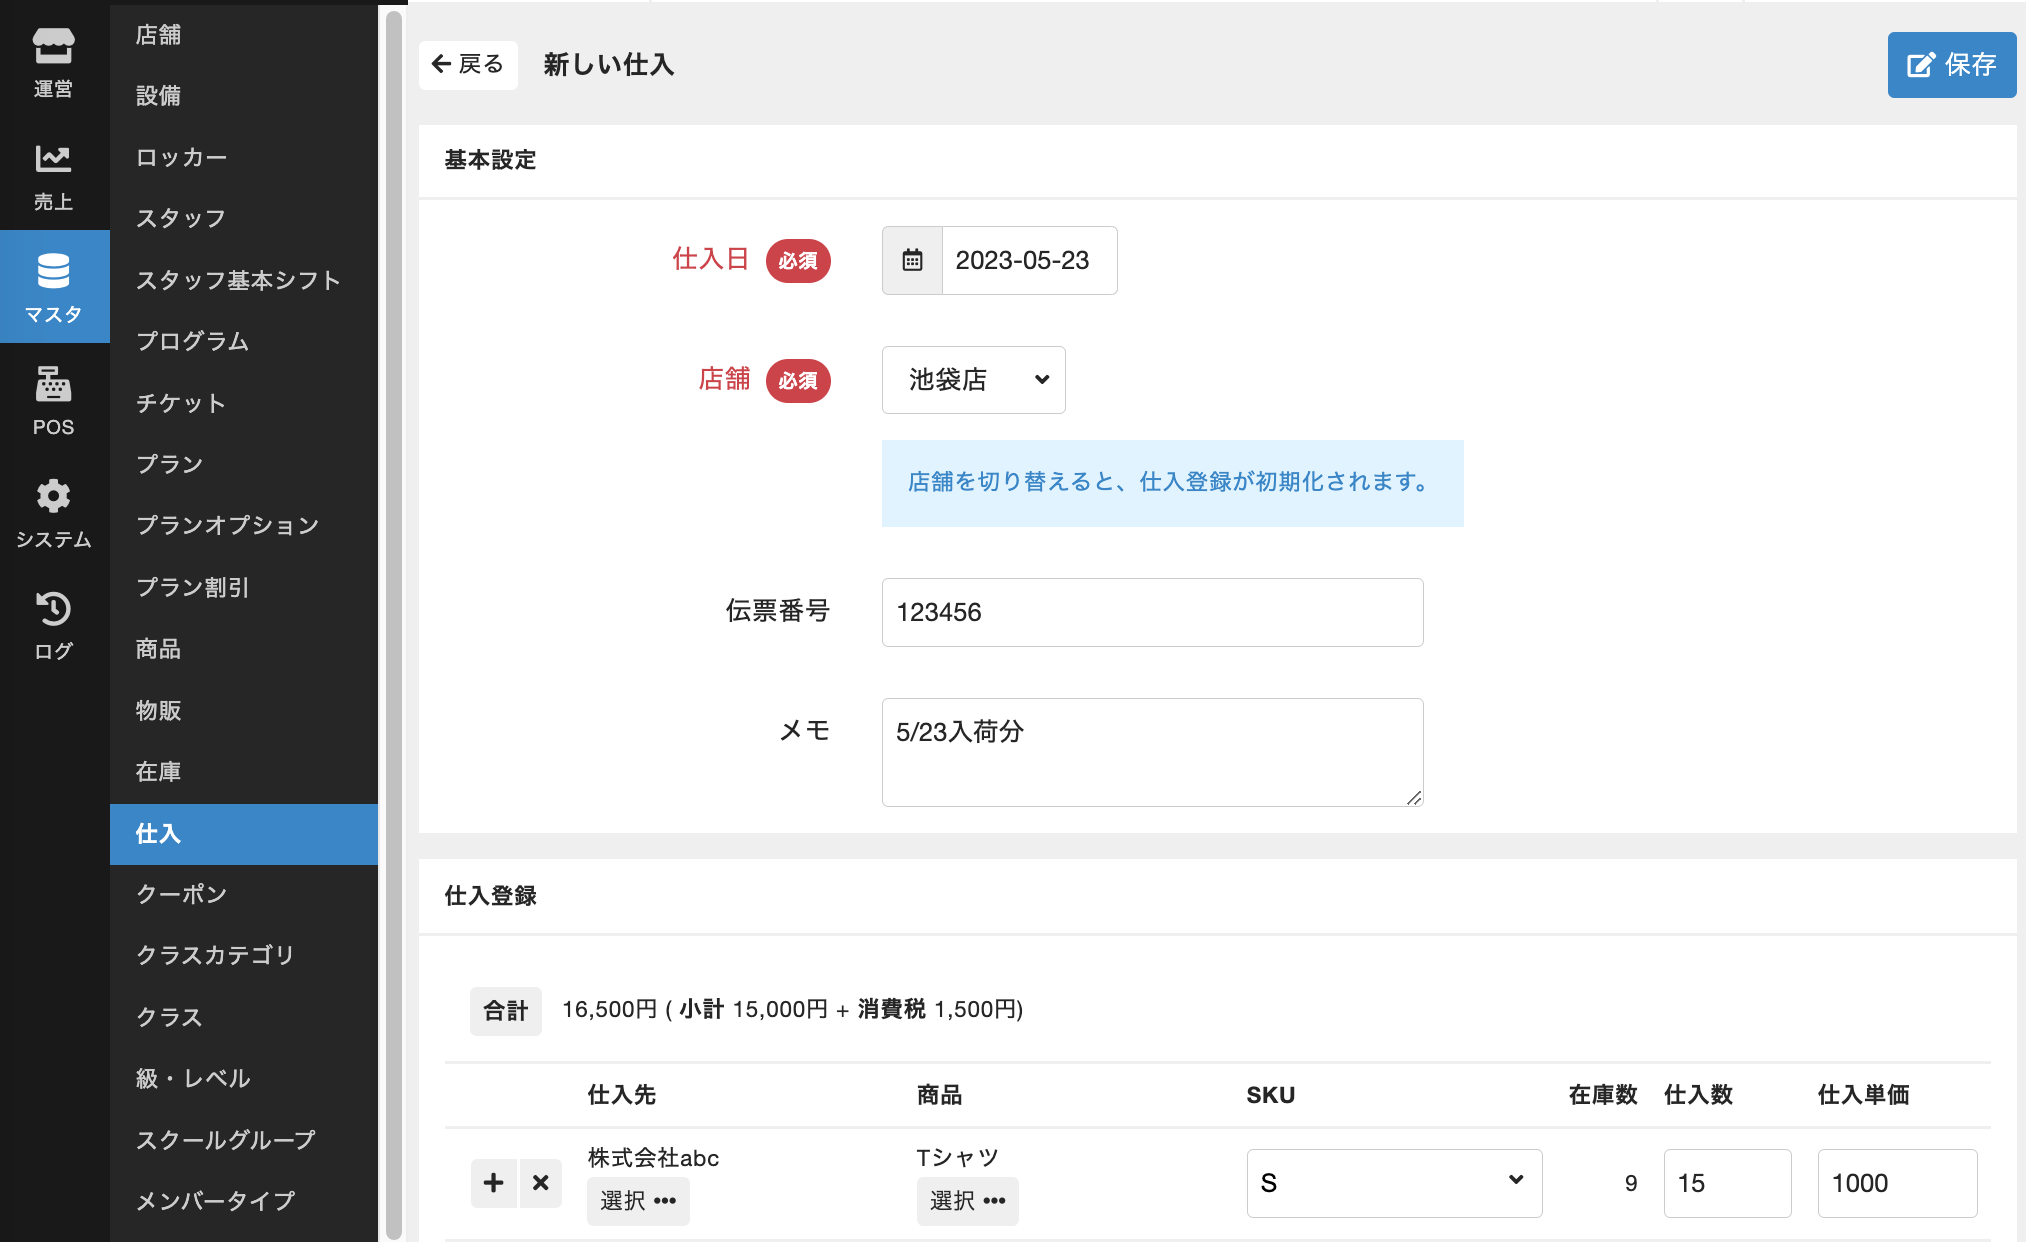Click the 伝票番号 input field

click(x=1152, y=612)
